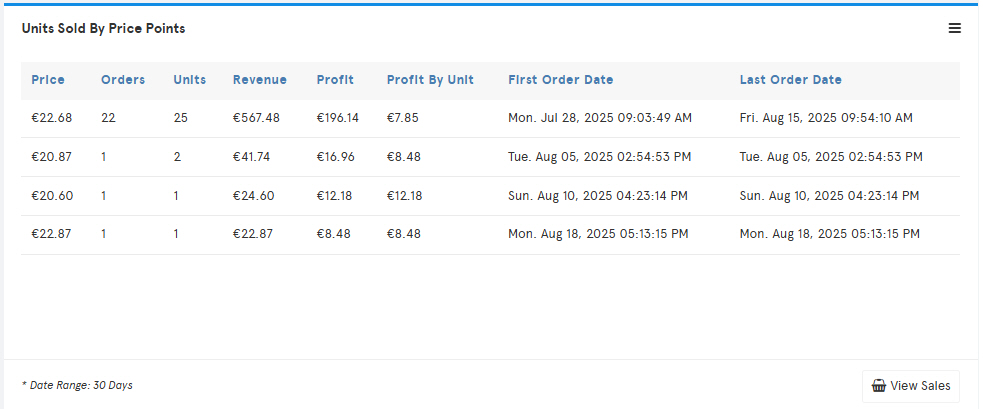
Task: Click the €196.14 profit value
Action: click(338, 118)
